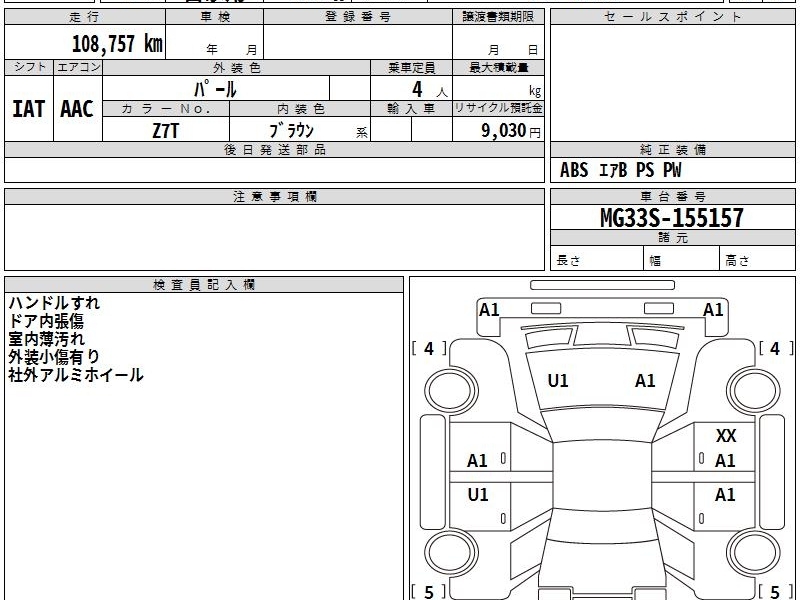Select the inspector note 外装小傷有り
The height and width of the screenshot is (600, 800).
coord(54,357)
